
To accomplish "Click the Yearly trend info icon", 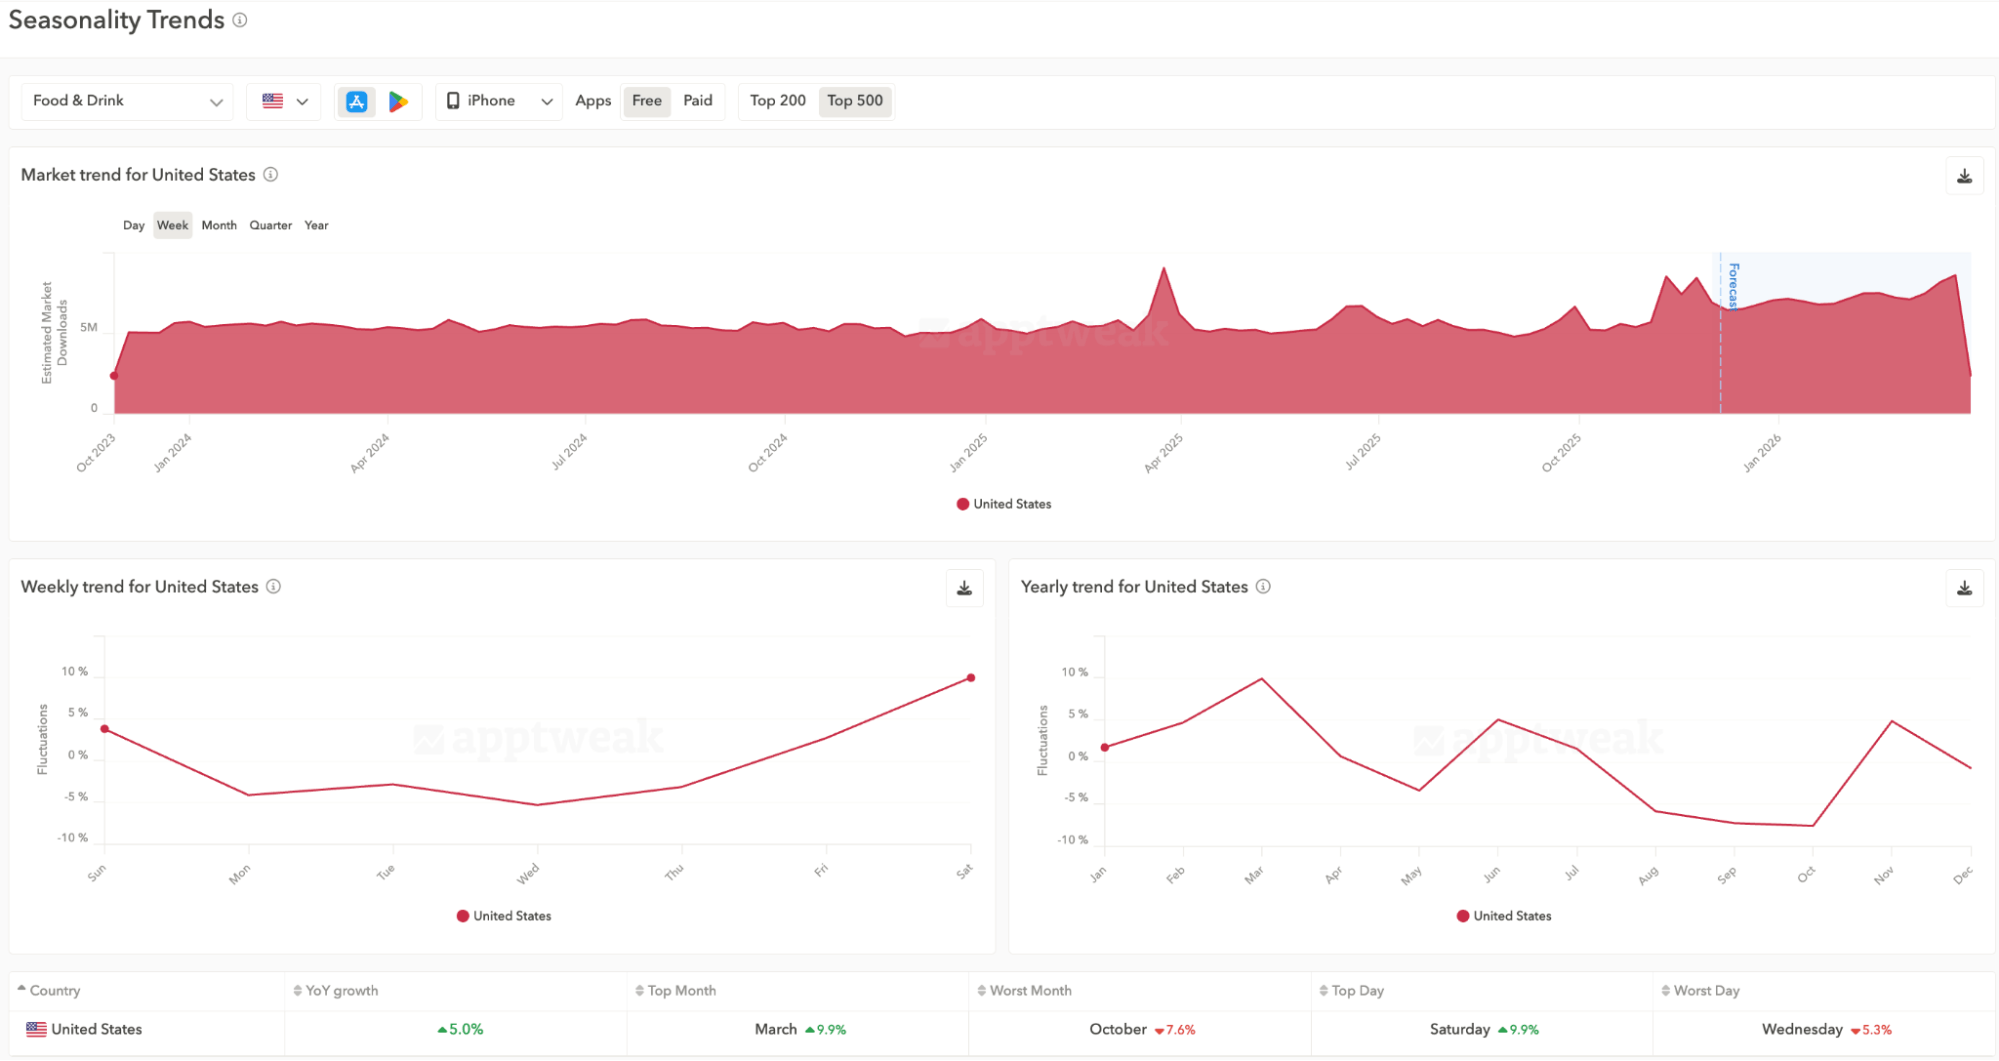I will 1262,587.
